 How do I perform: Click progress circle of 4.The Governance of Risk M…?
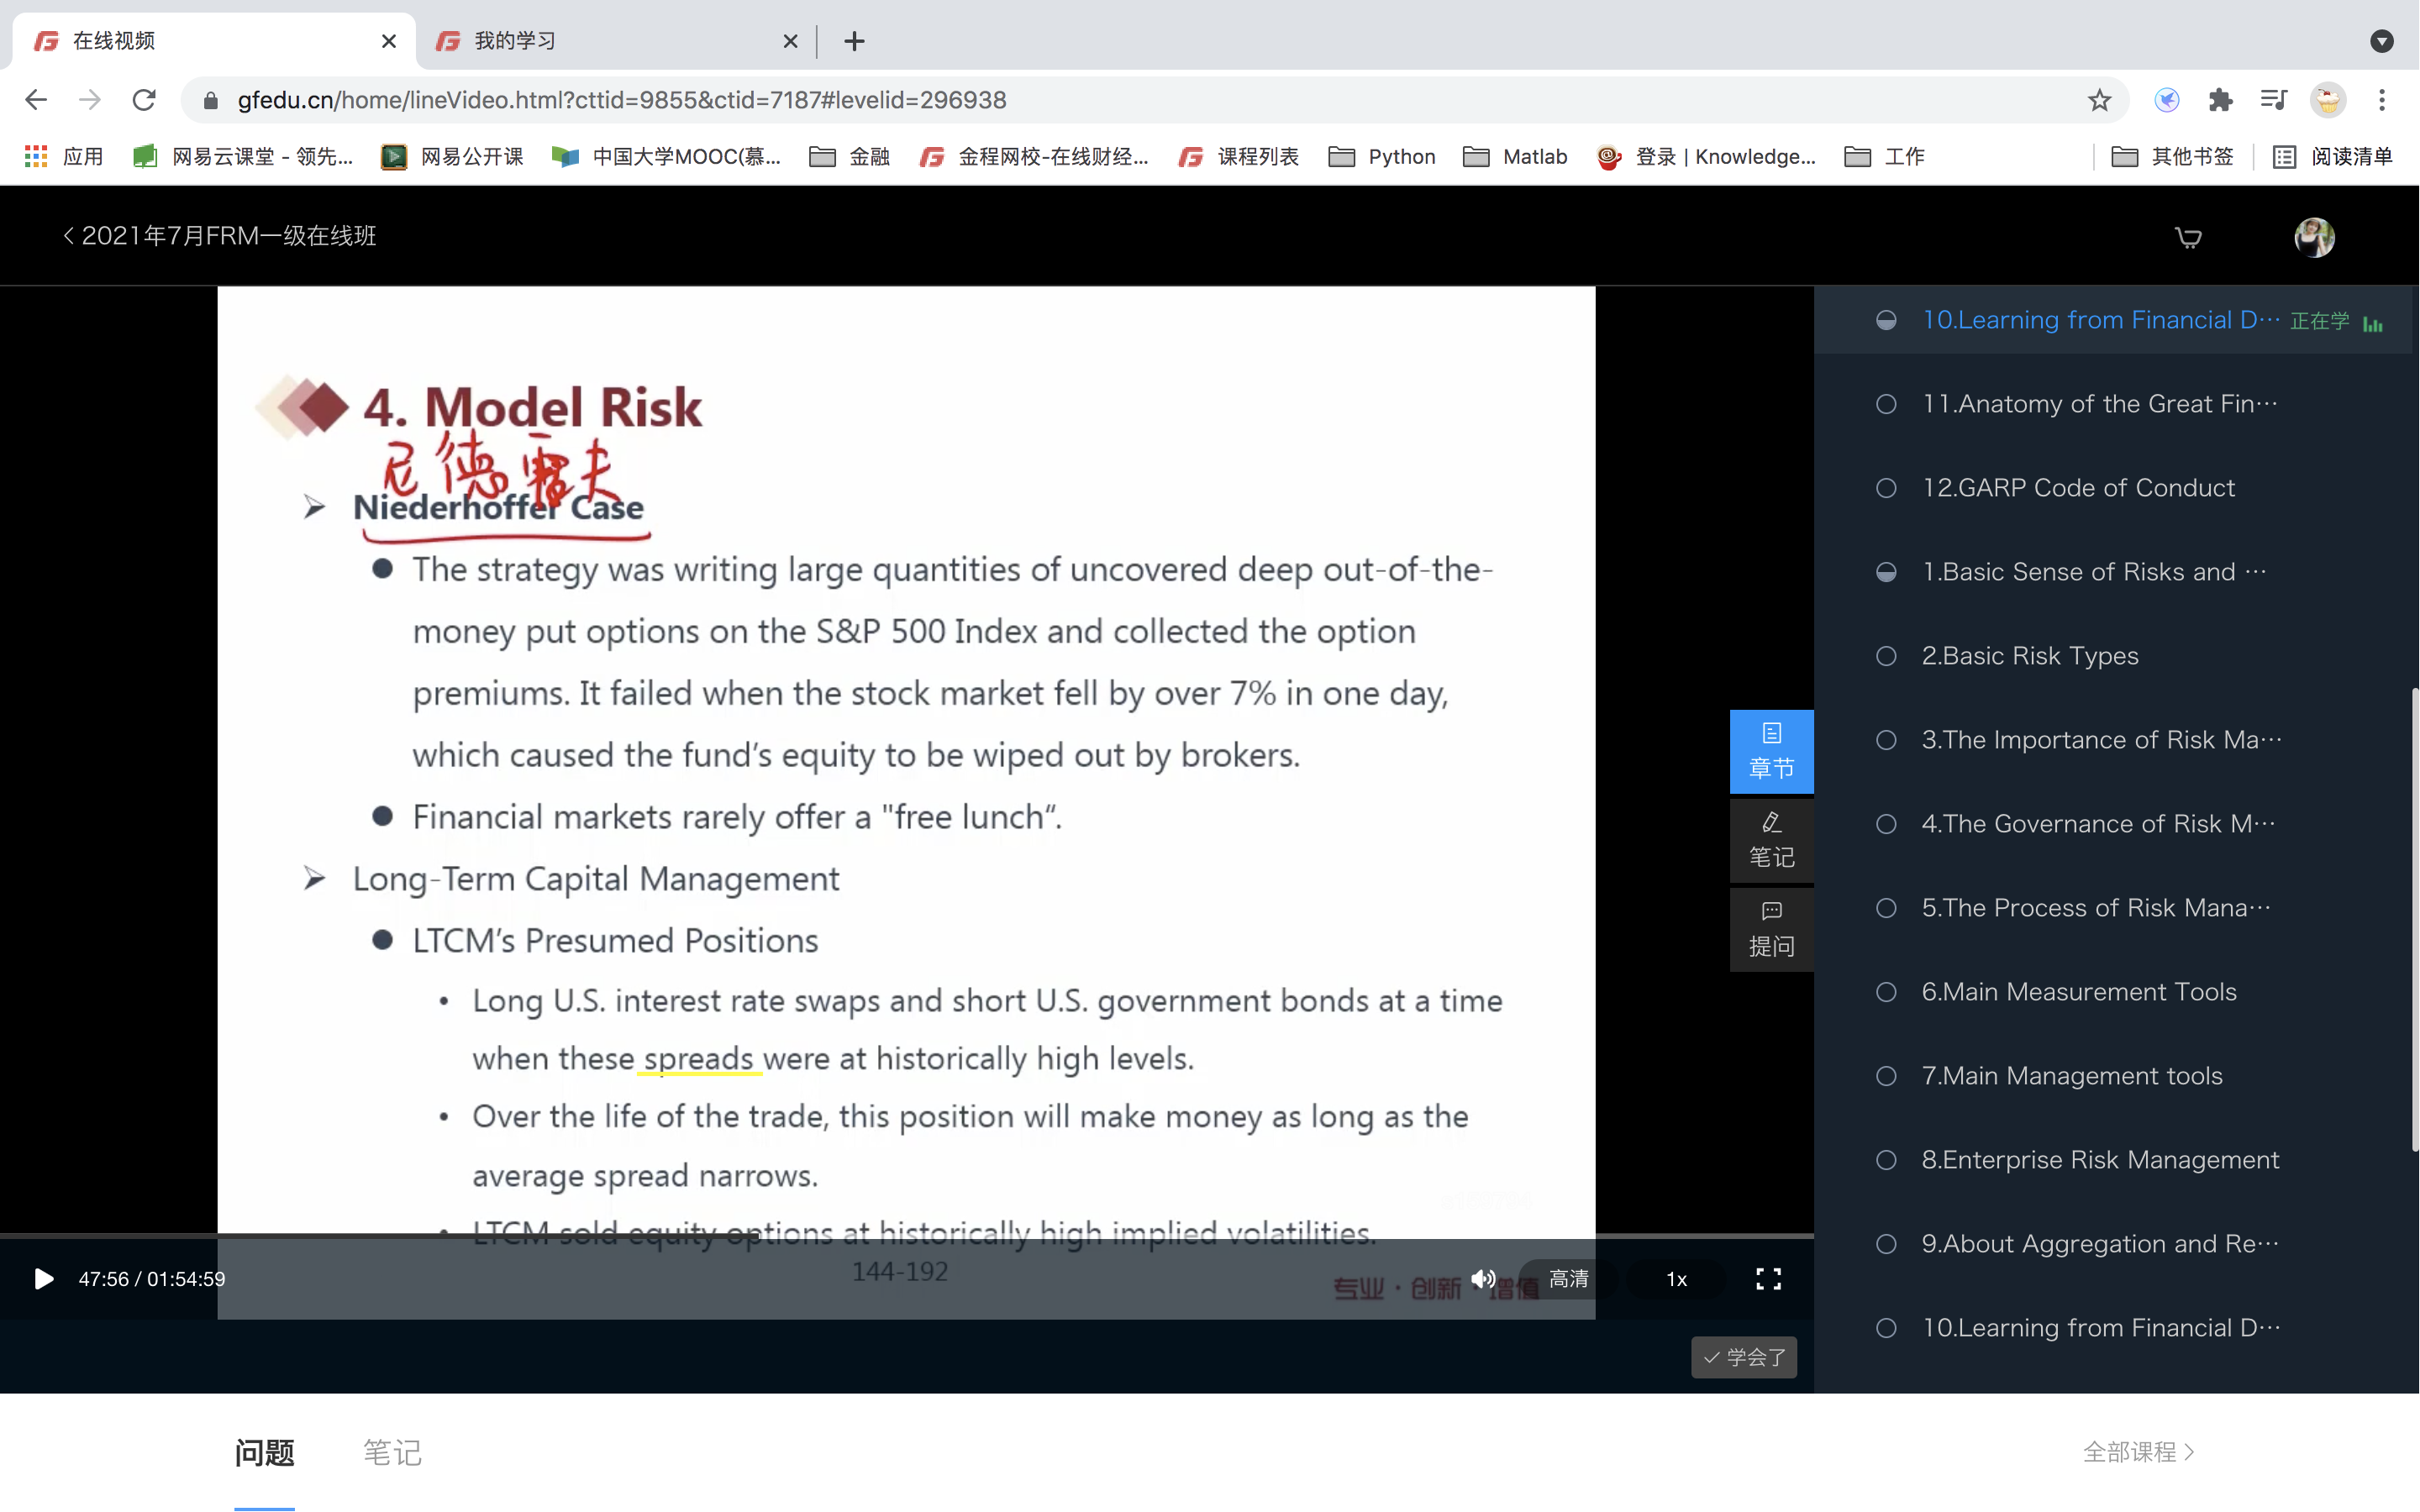click(x=1886, y=824)
